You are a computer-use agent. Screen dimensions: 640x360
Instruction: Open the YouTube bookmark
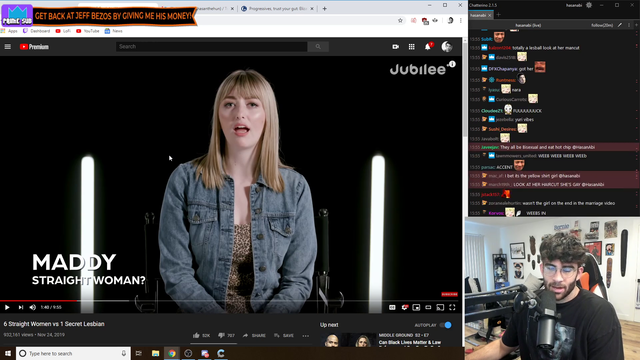click(x=88, y=31)
